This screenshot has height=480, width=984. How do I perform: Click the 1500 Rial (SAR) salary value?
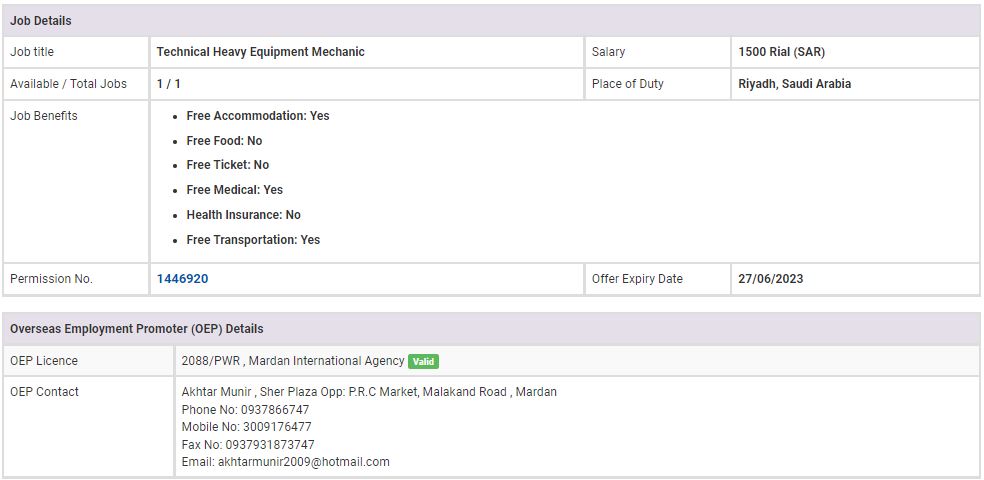(x=781, y=52)
